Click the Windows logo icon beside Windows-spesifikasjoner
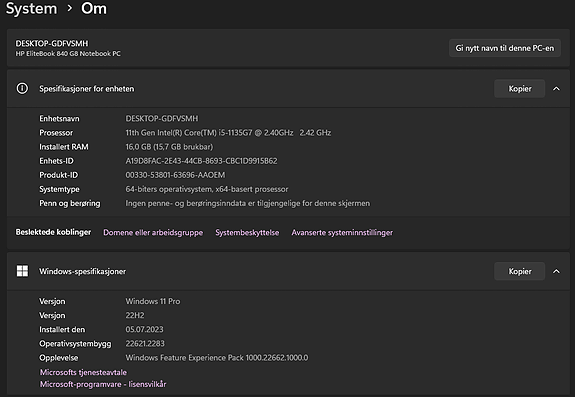Viewport: 575px width, 397px height. [x=22, y=271]
